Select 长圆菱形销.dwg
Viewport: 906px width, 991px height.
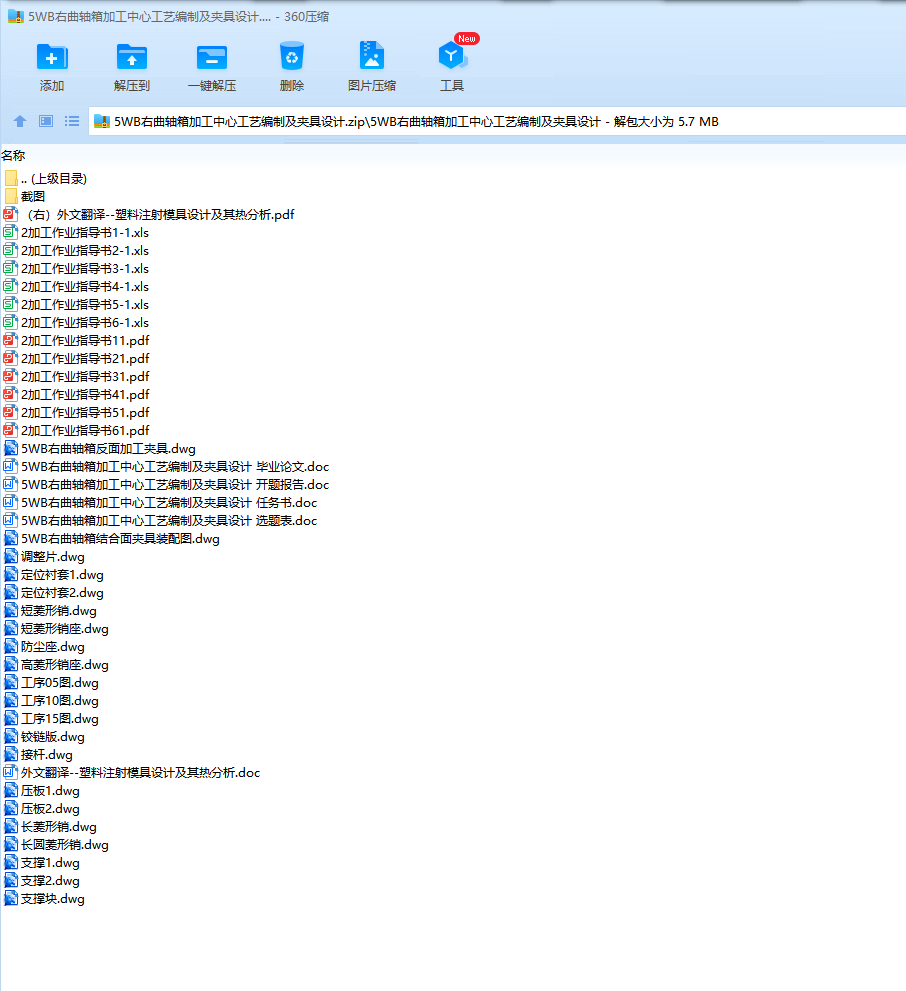(56, 845)
